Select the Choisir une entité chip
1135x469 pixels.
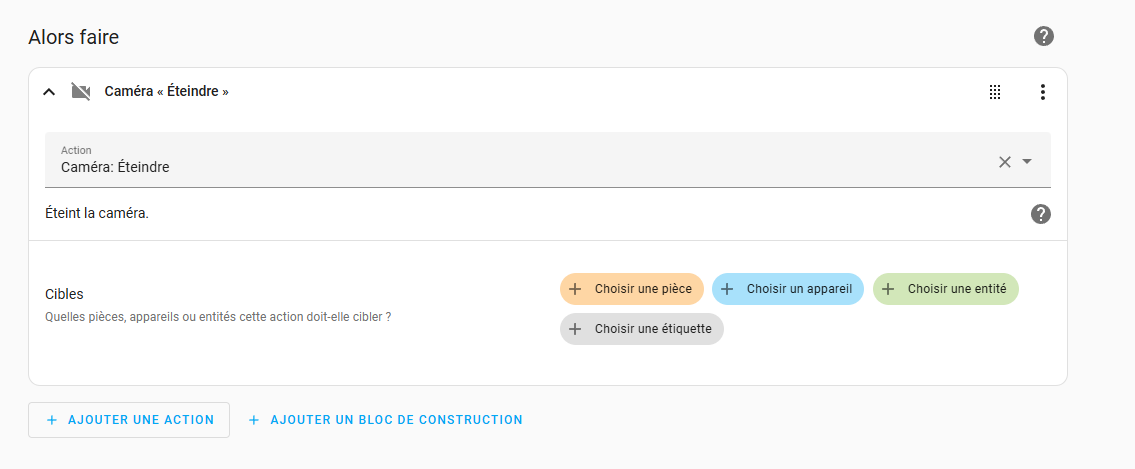pos(946,289)
